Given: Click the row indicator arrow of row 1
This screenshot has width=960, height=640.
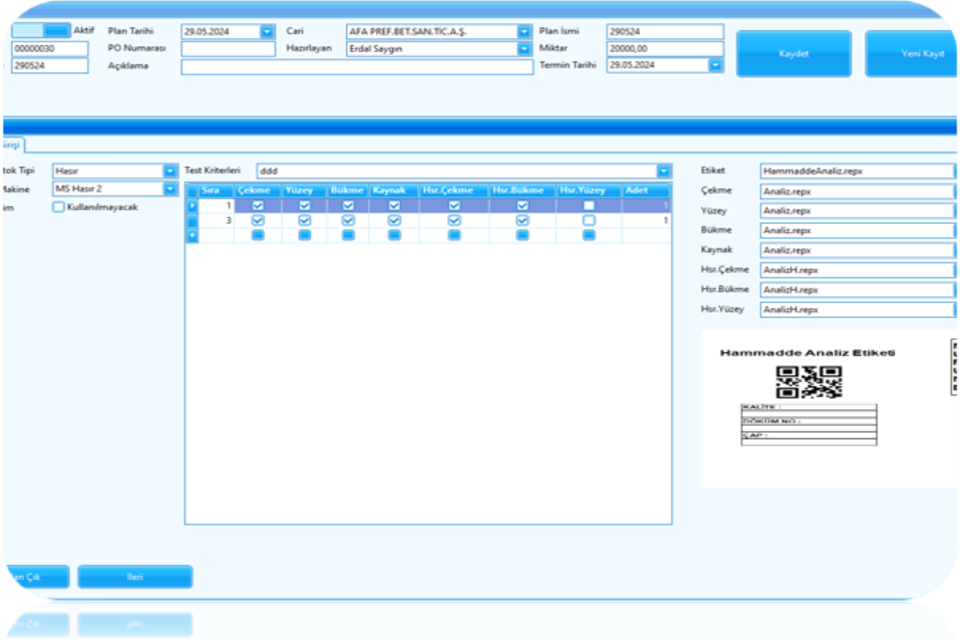Looking at the screenshot, I should [193, 205].
